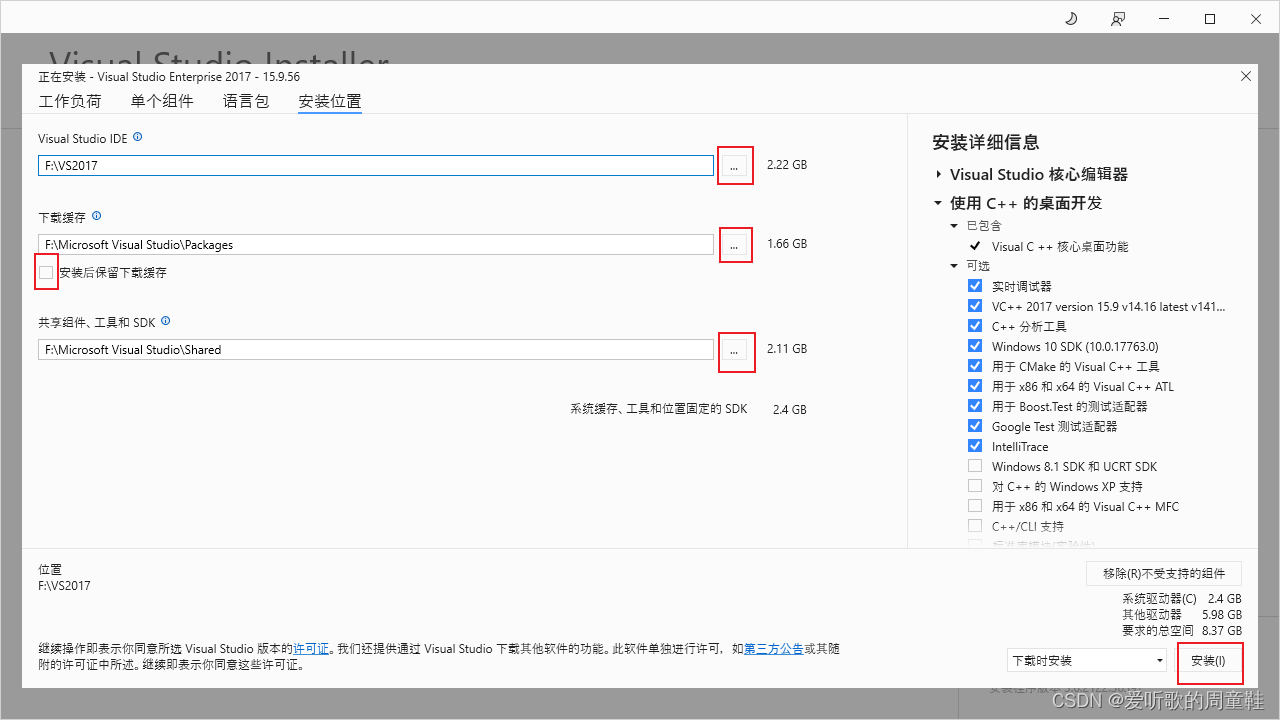The image size is (1280, 720).
Task: Click the info icon beside 下载缓存
Action: tap(96, 216)
